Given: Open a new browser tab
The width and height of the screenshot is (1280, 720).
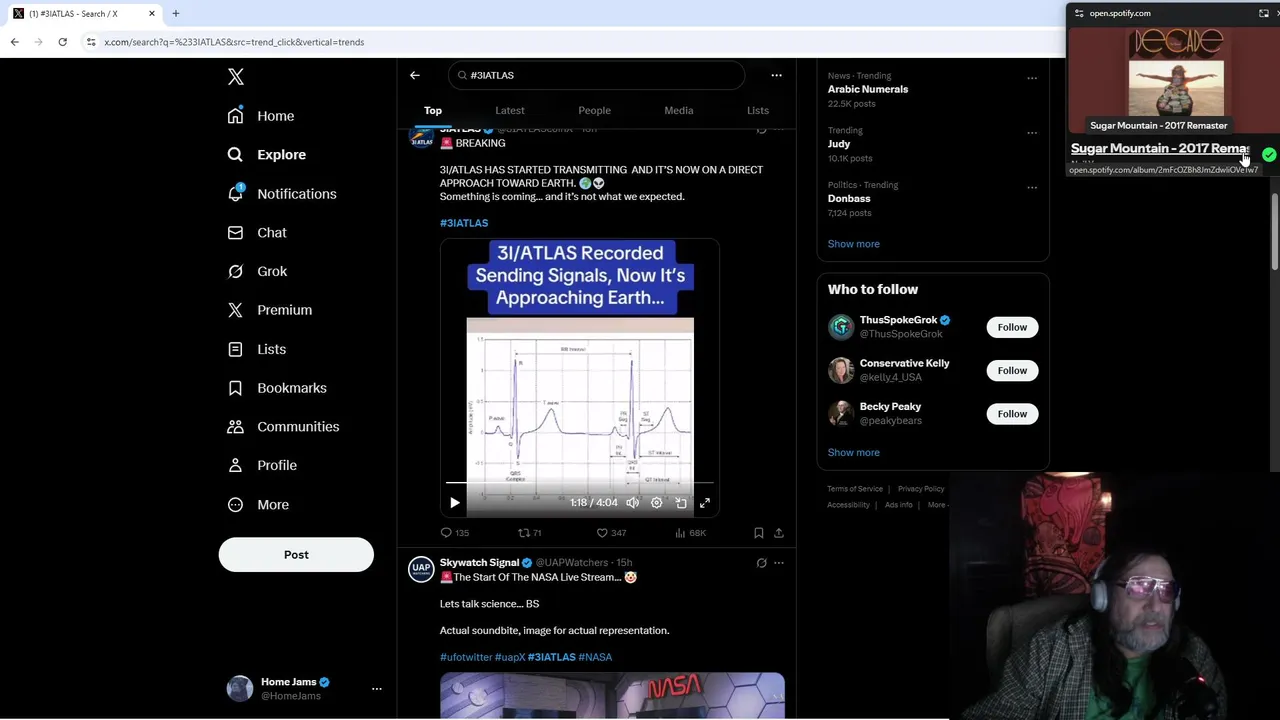Looking at the screenshot, I should [x=175, y=13].
